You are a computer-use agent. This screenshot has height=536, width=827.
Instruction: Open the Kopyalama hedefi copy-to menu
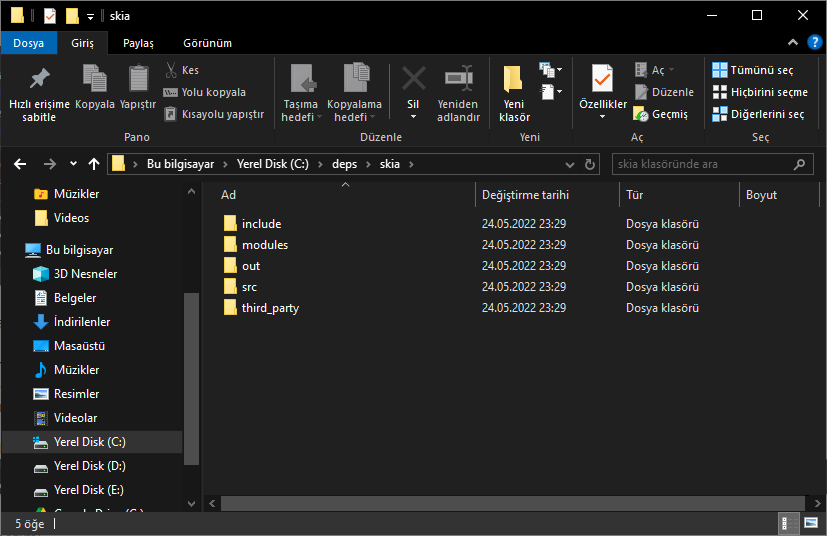(354, 94)
